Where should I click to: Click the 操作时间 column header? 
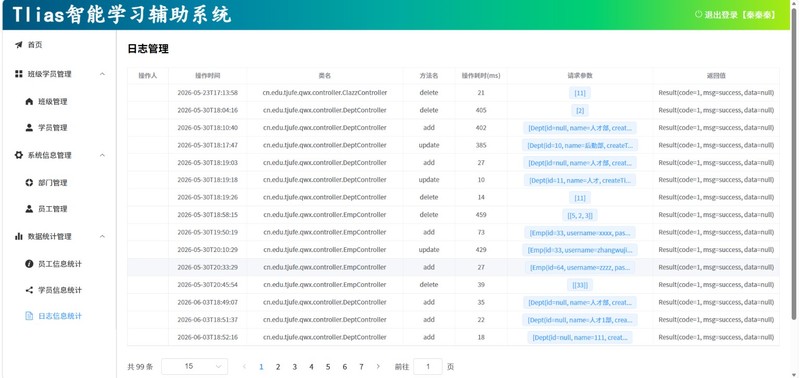(x=208, y=75)
